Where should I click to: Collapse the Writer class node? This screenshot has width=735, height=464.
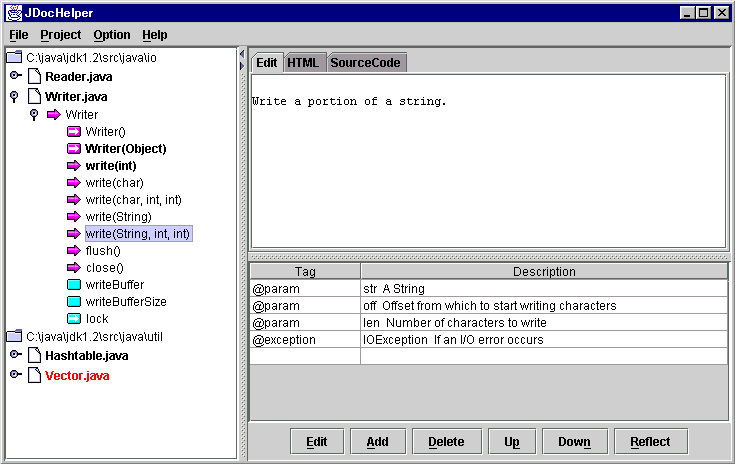pos(34,115)
